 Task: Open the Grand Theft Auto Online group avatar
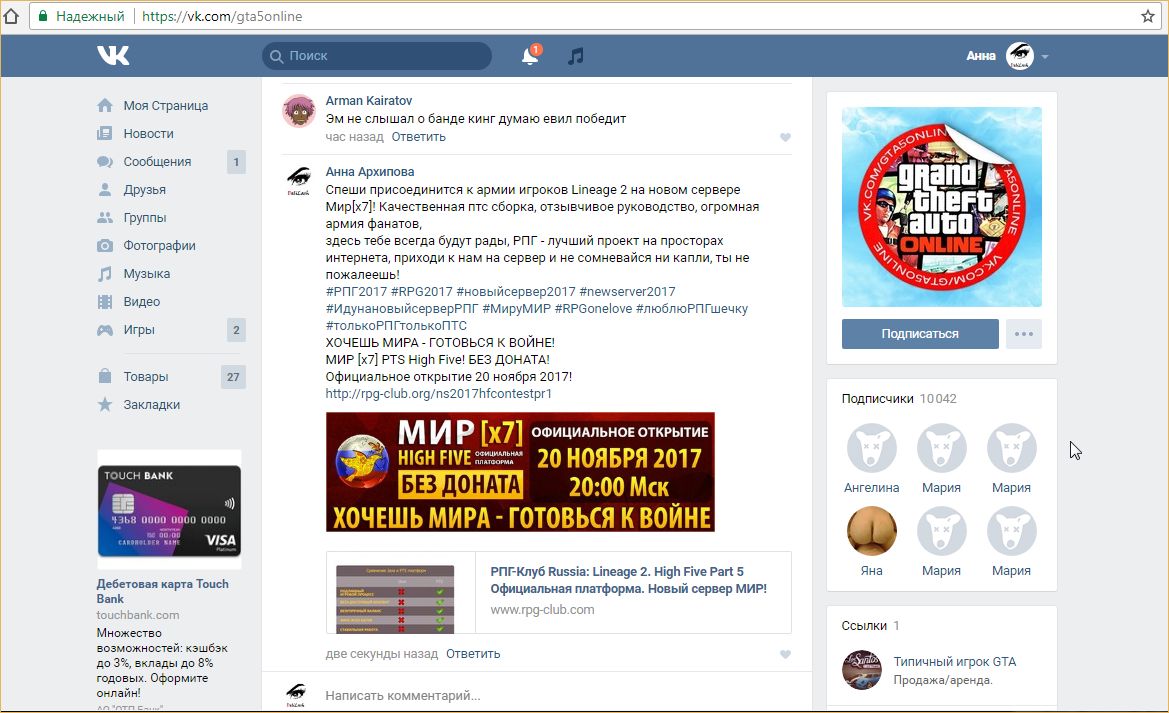942,207
